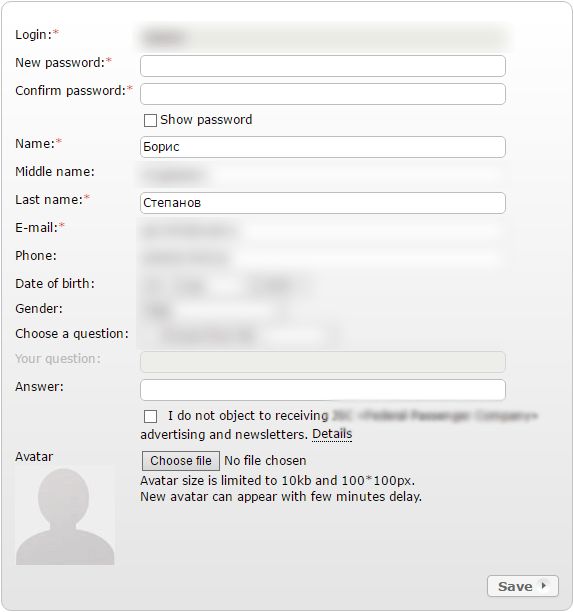Click the Choose file button for avatar
The width and height of the screenshot is (573, 612).
point(181,461)
